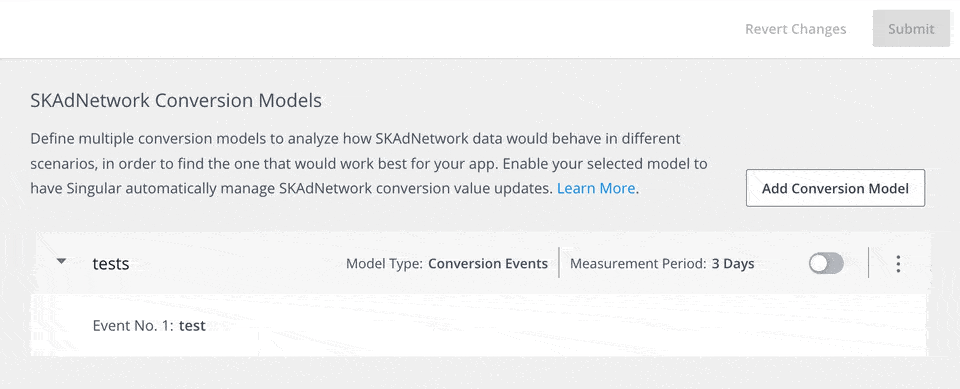This screenshot has height=389, width=960.
Task: Click the Model Type label
Action: (x=384, y=263)
